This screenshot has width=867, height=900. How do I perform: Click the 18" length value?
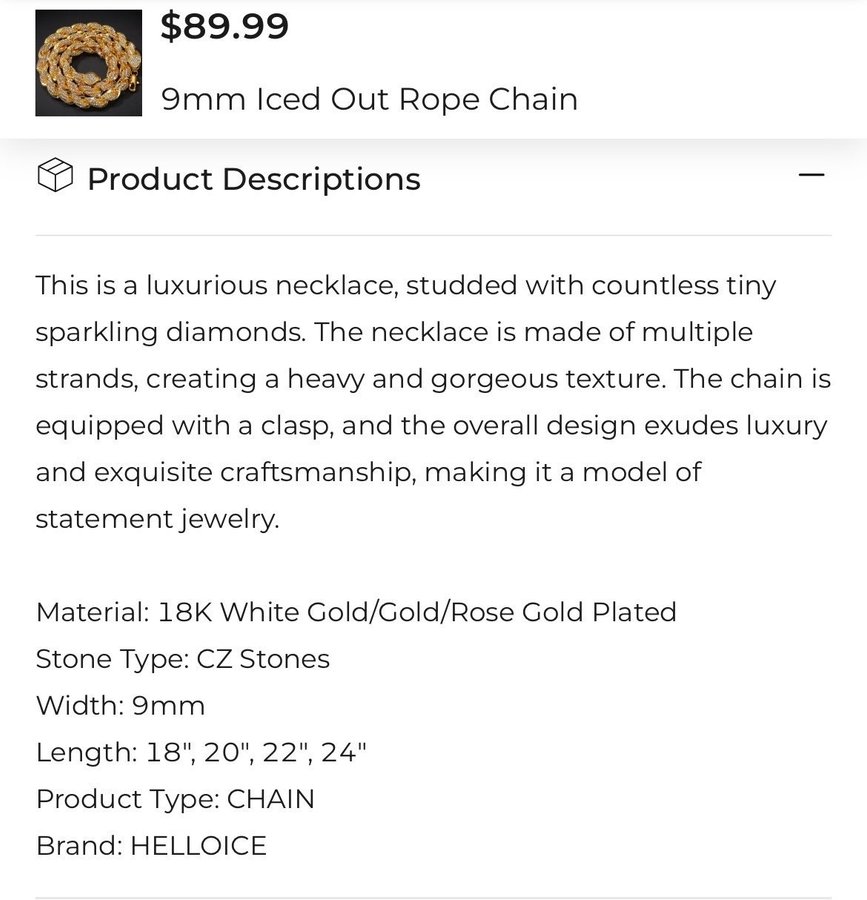[170, 752]
